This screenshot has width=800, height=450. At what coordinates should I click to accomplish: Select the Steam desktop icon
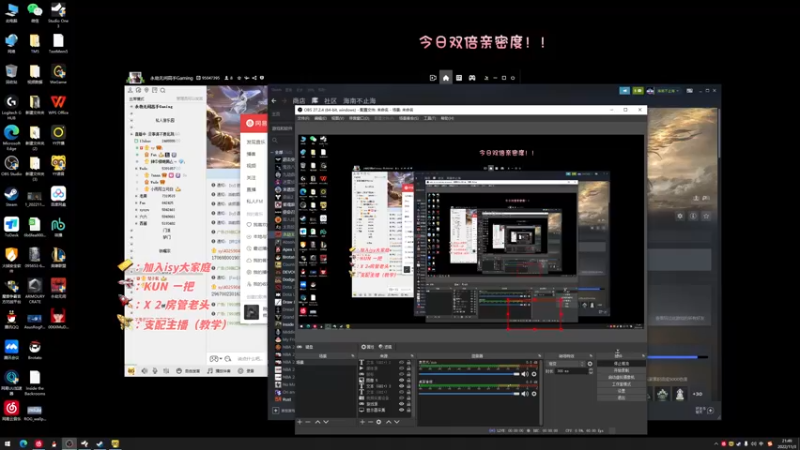tap(11, 196)
